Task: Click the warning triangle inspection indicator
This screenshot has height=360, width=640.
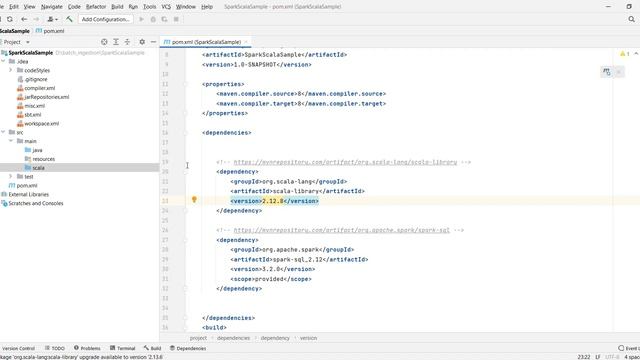Action: (624, 54)
